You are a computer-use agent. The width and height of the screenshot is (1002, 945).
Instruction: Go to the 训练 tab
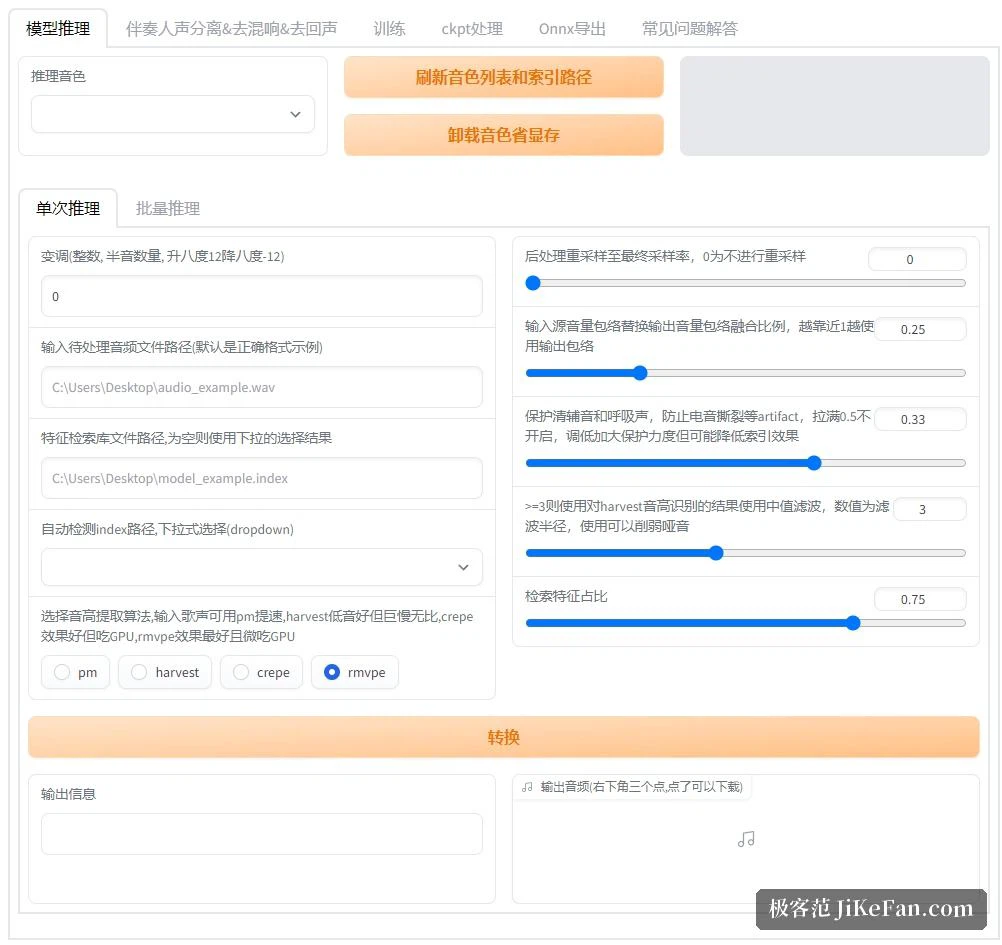pyautogui.click(x=389, y=29)
